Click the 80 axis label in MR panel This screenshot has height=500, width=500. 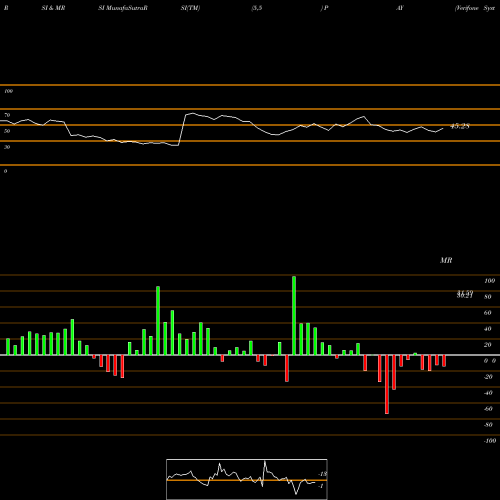[488, 297]
